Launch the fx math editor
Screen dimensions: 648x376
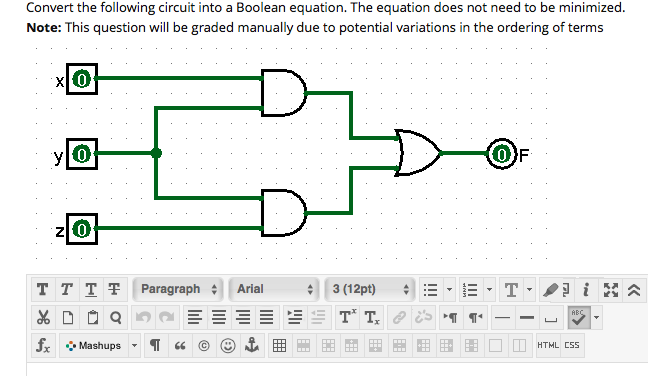click(43, 345)
